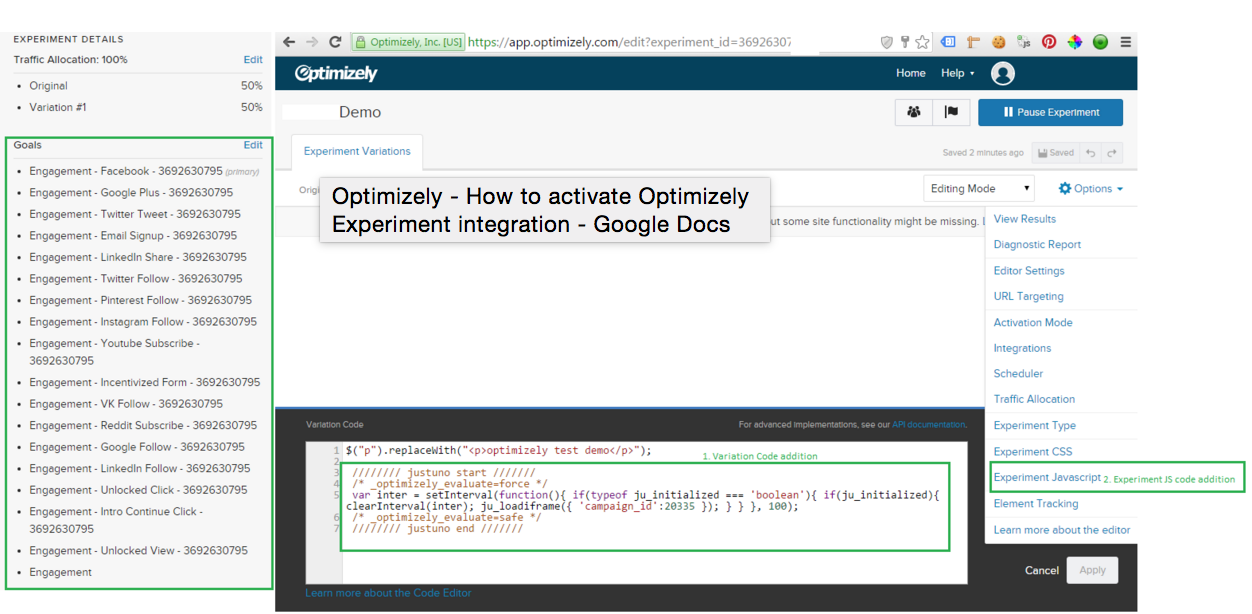This screenshot has width=1252, height=614.
Task: Open the API documentation link
Action: [x=928, y=425]
